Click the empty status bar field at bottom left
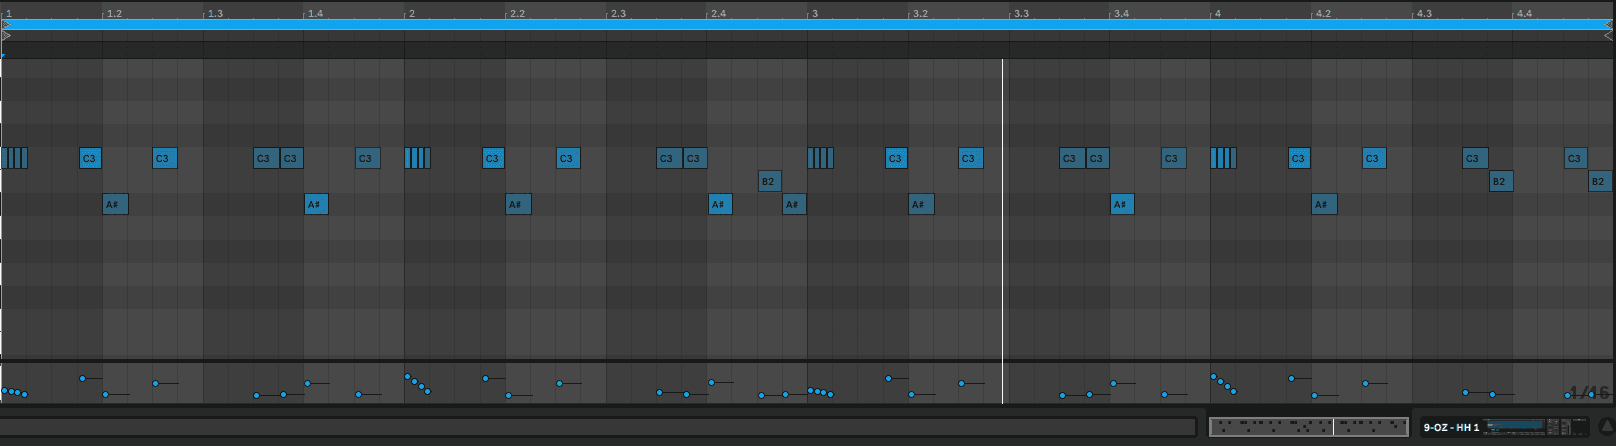Screen dimensions: 1616x446 598,427
